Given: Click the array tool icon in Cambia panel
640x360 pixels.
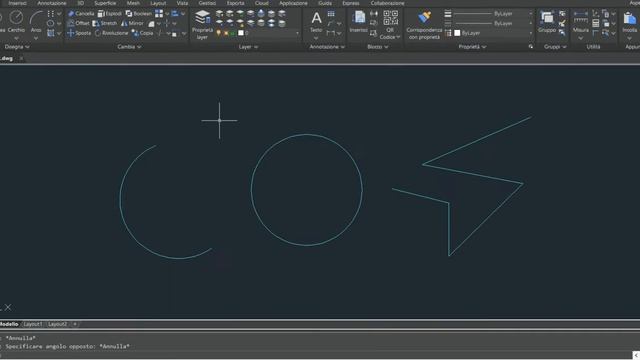Looking at the screenshot, I should point(159,13).
